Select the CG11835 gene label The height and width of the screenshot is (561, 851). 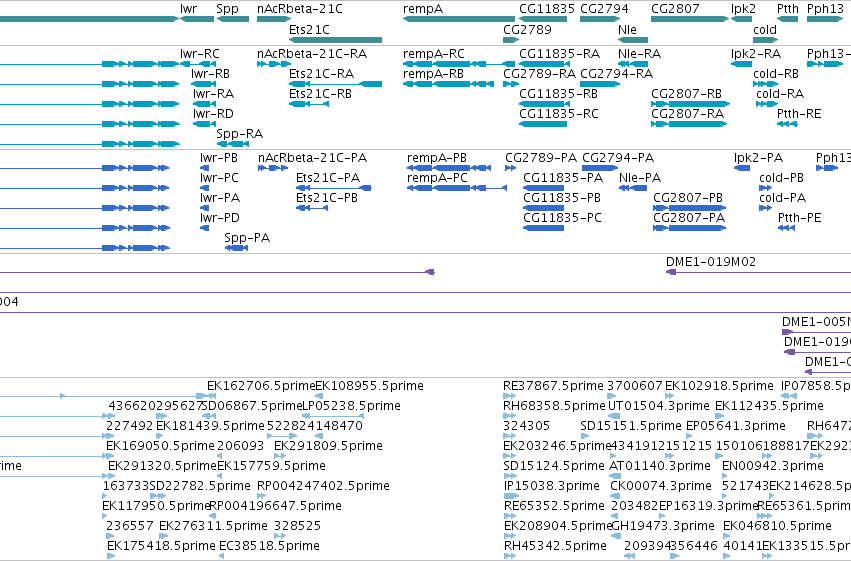pyautogui.click(x=547, y=9)
